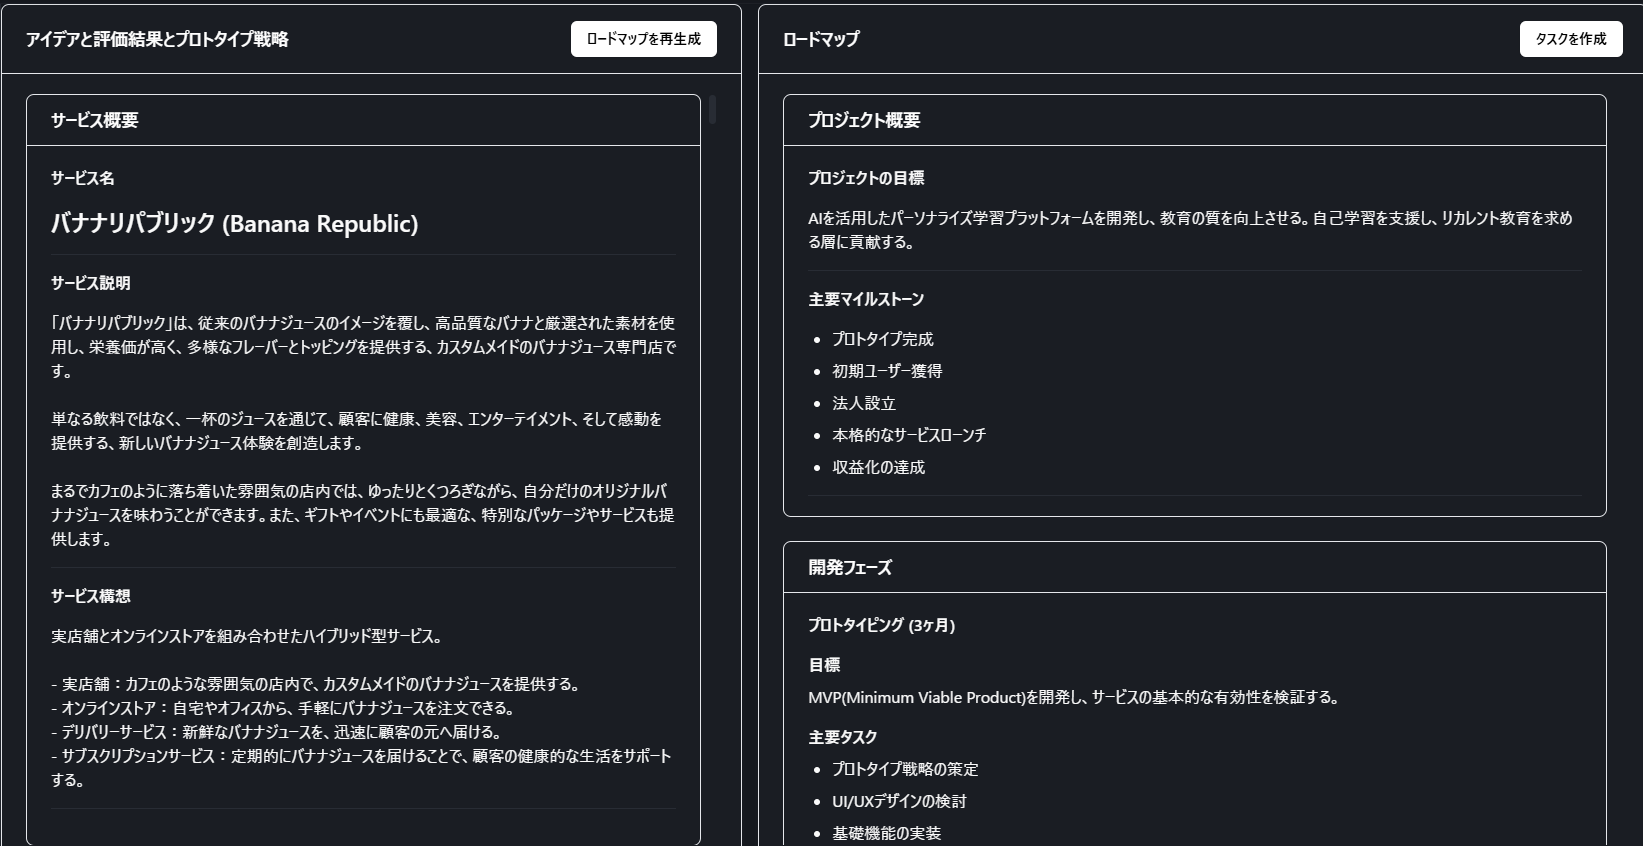This screenshot has width=1643, height=846.
Task: Select the 本格的なサービスローンチ milestone
Action: [x=909, y=435]
